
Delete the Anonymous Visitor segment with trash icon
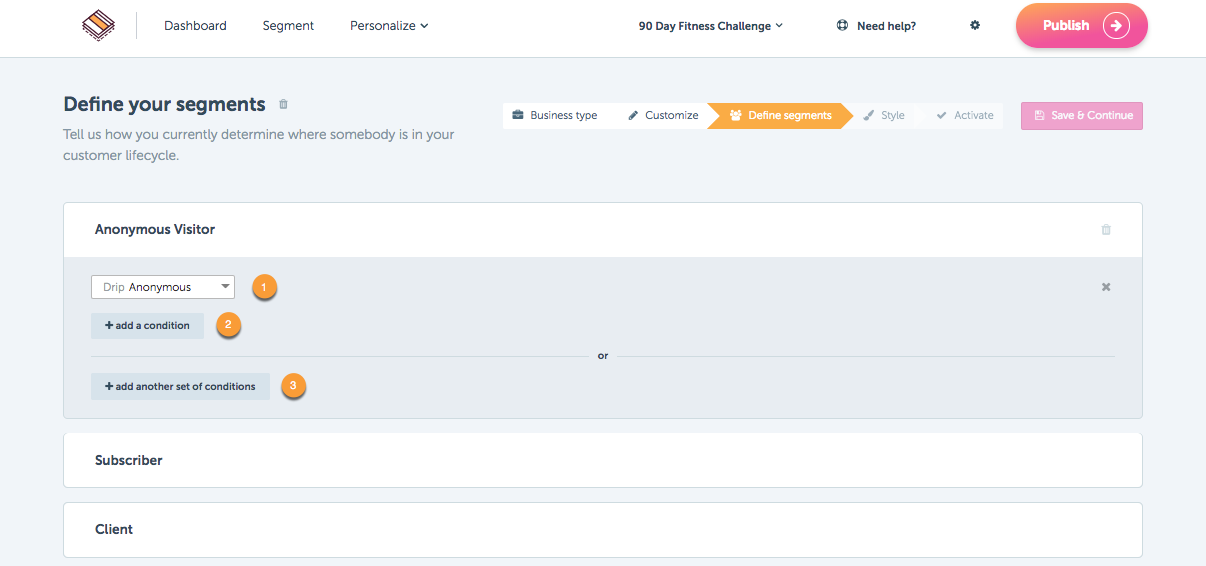click(1106, 230)
